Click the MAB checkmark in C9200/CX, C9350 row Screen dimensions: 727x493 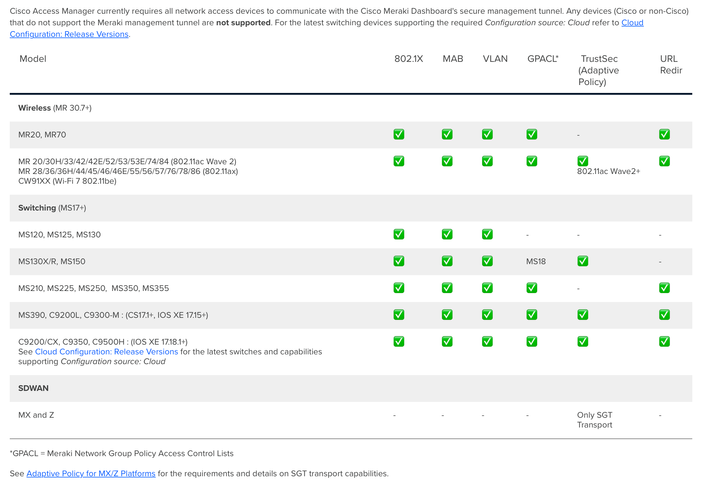[x=447, y=342]
